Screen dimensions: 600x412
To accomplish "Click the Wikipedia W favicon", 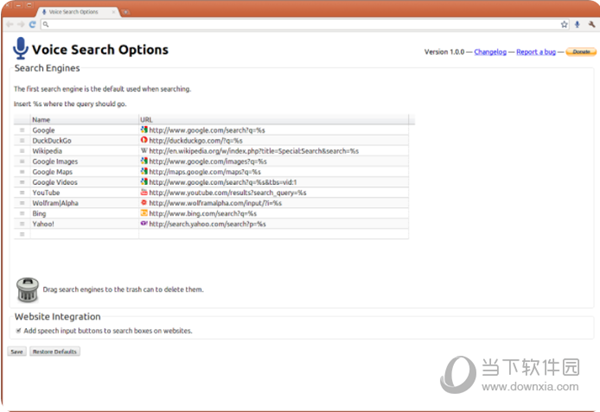I will pos(144,151).
